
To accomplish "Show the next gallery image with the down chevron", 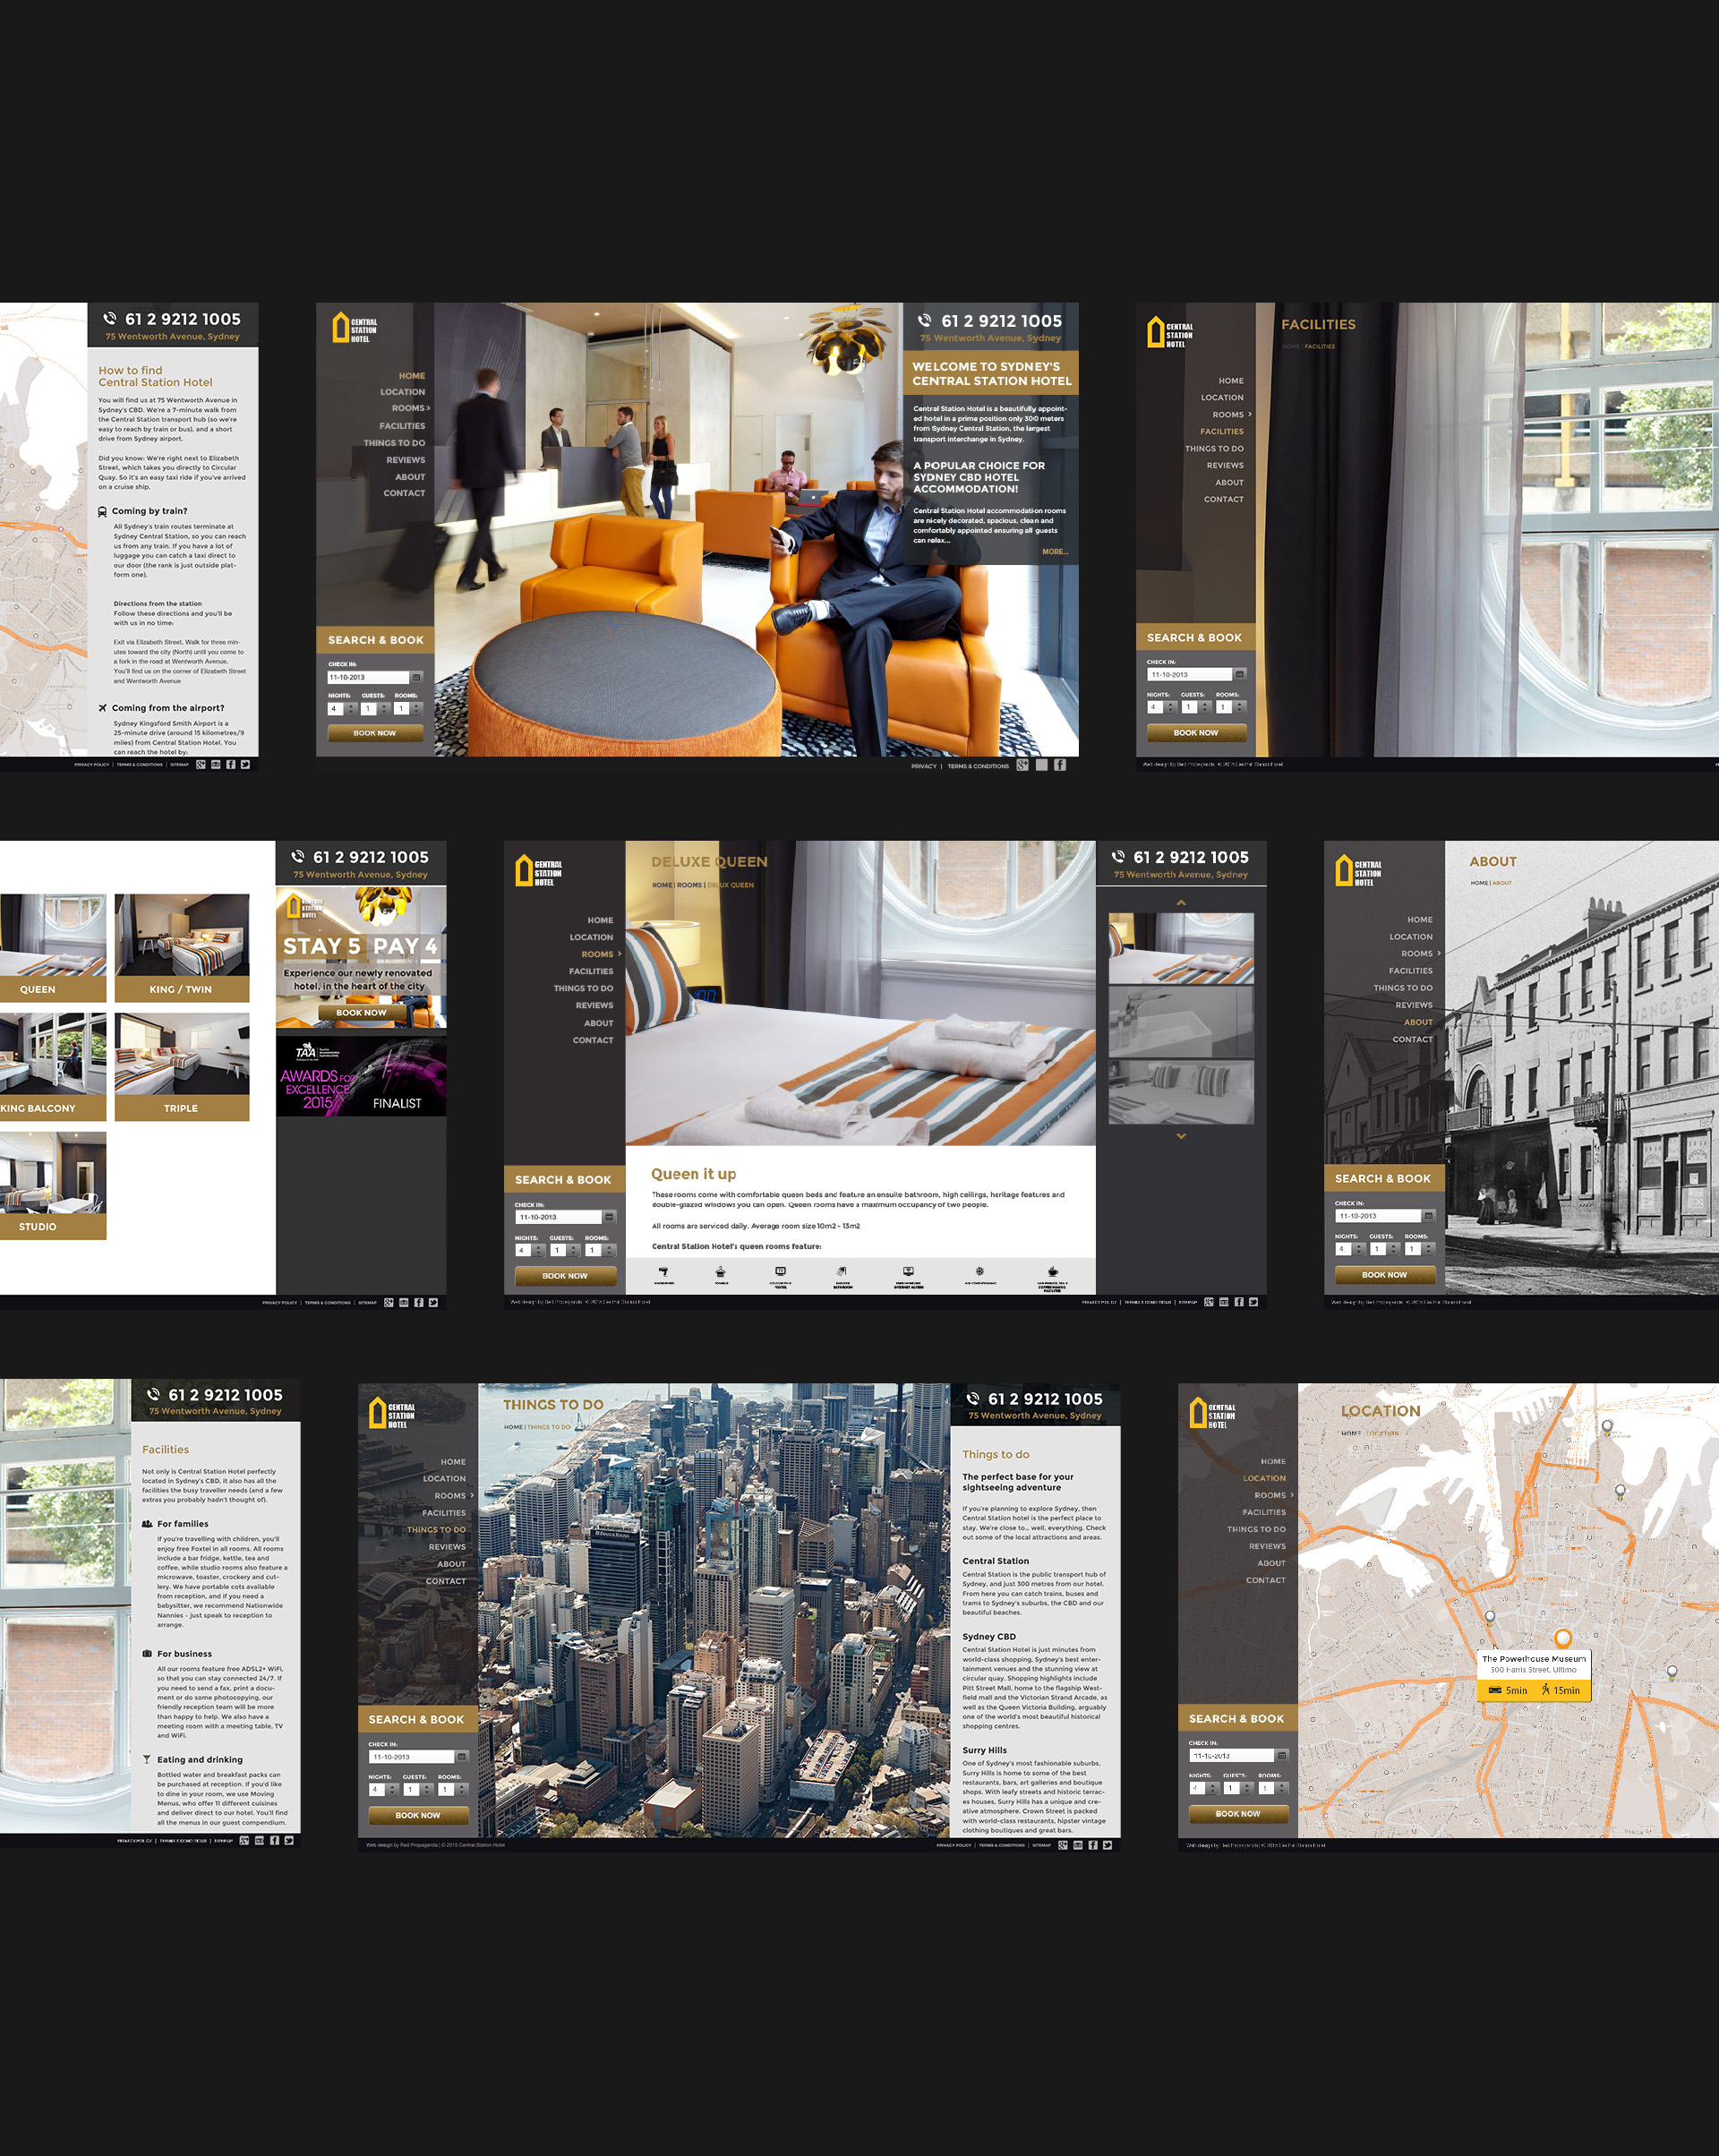I will coord(1181,1136).
